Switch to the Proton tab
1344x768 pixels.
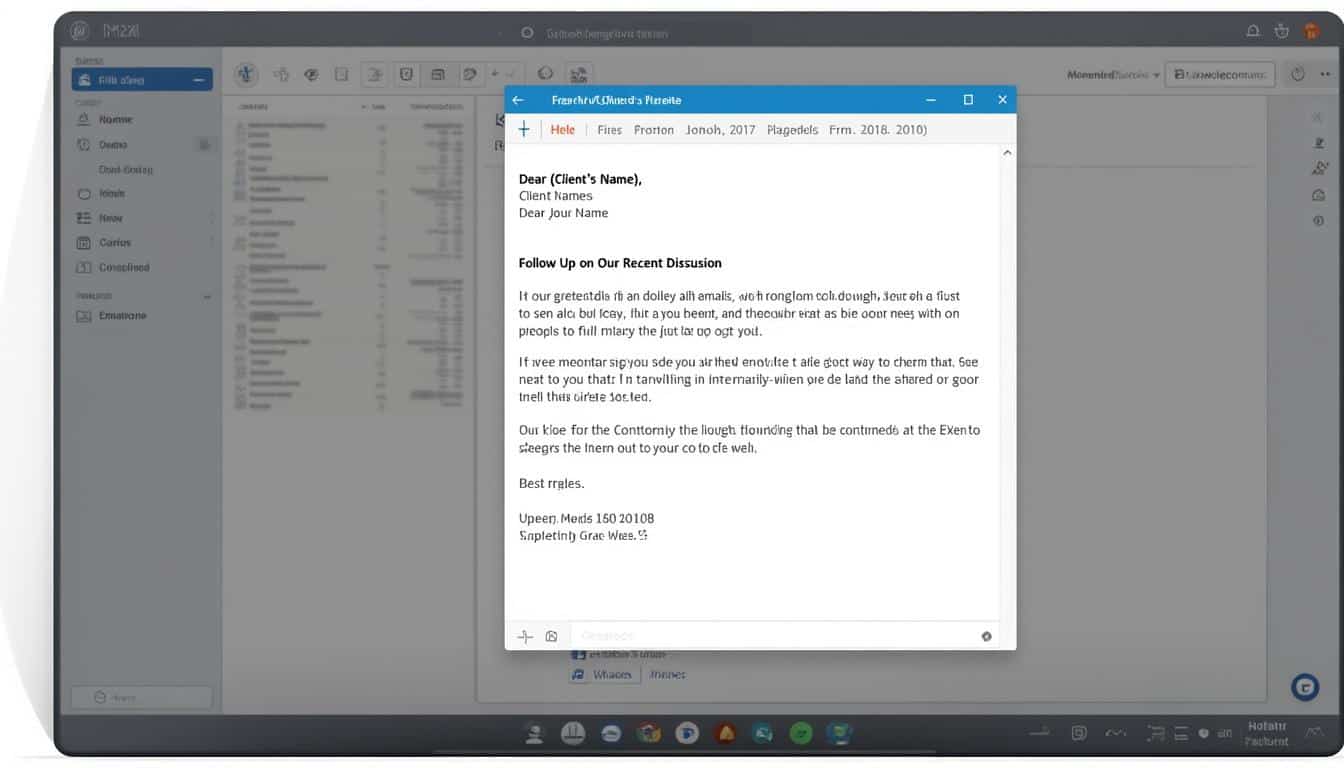tap(653, 129)
